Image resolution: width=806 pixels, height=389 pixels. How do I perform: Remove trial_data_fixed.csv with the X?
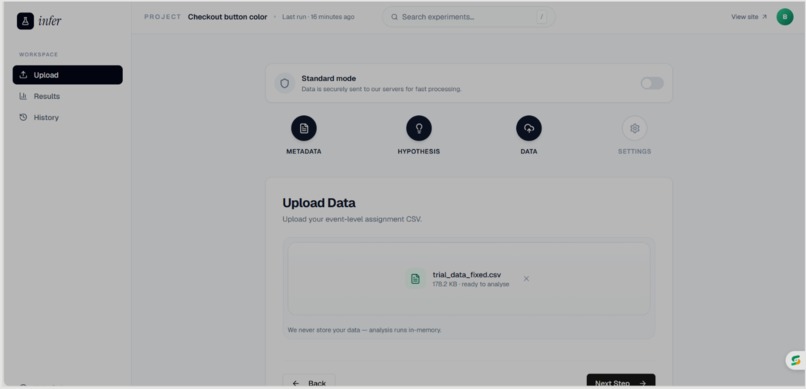[526, 279]
